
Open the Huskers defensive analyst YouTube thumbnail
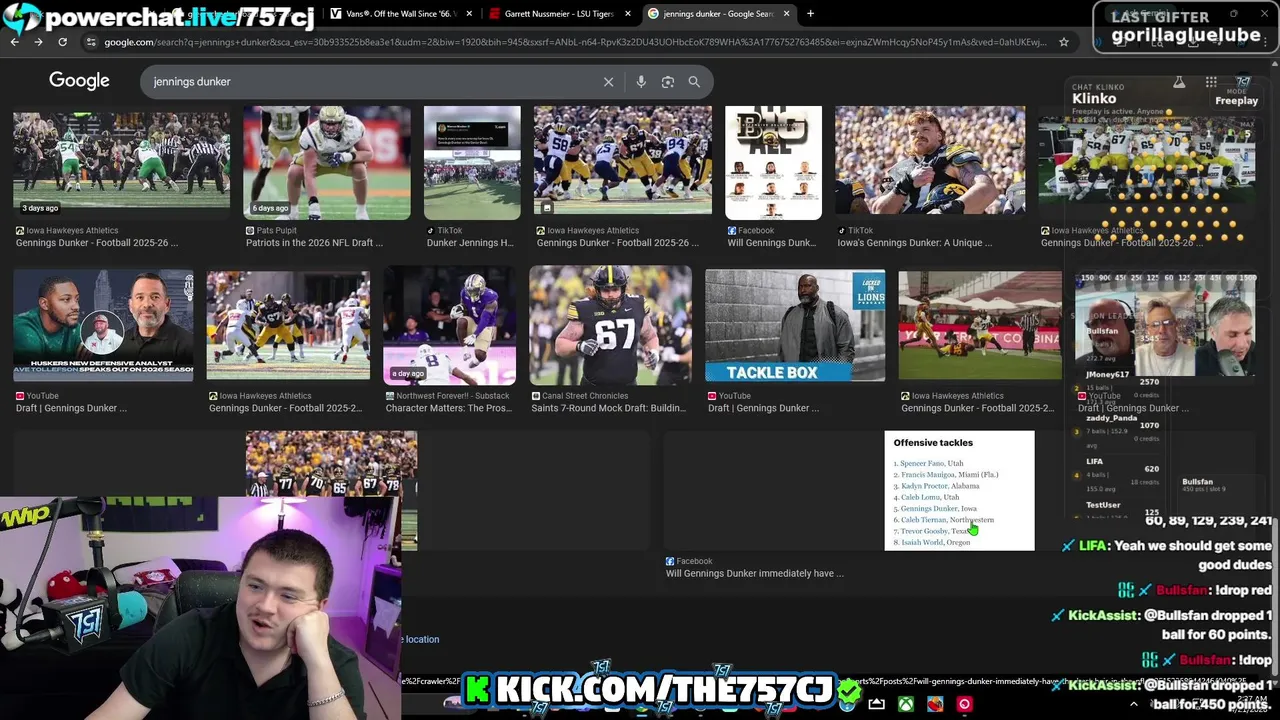[103, 326]
